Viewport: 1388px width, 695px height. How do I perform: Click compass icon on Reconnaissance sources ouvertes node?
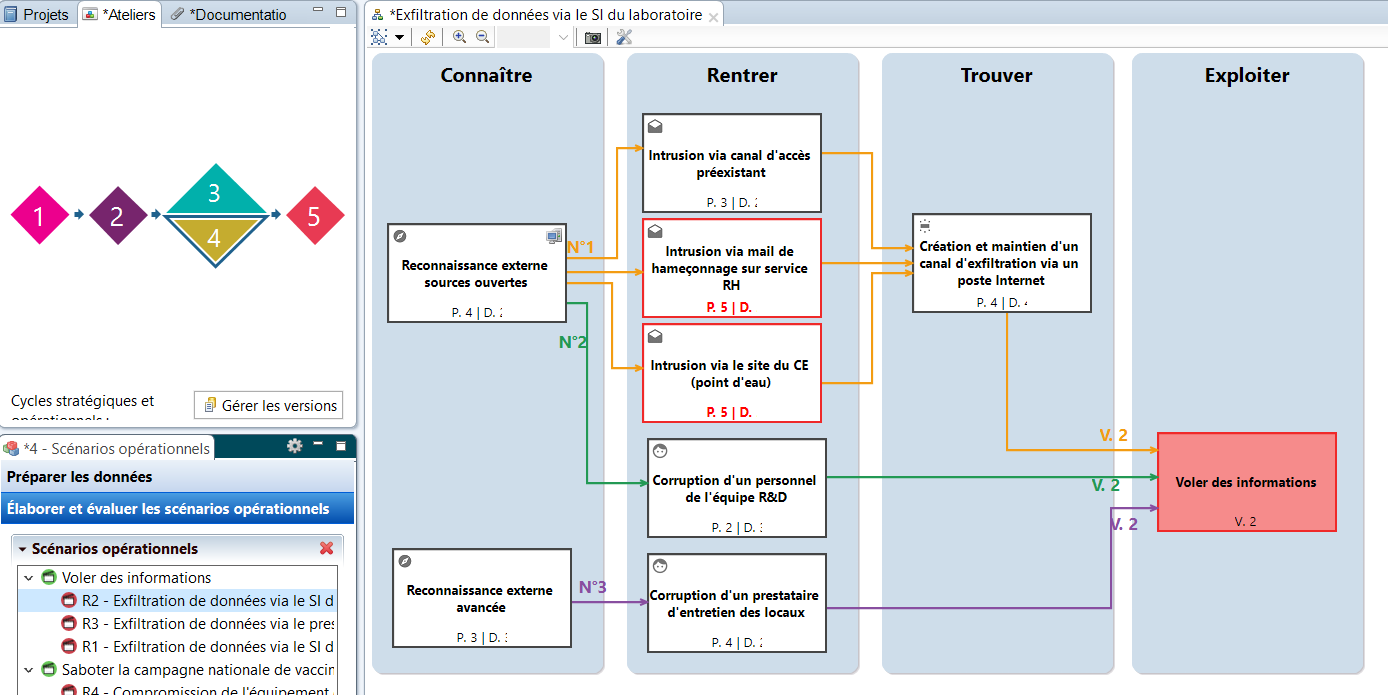(400, 237)
